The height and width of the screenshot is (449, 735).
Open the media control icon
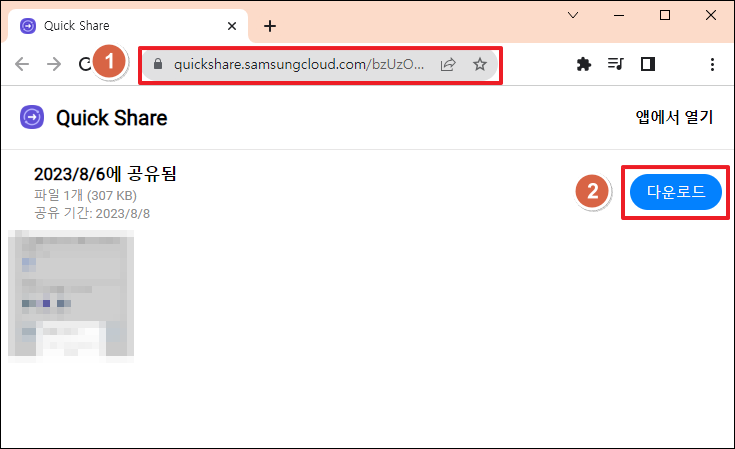pos(615,64)
